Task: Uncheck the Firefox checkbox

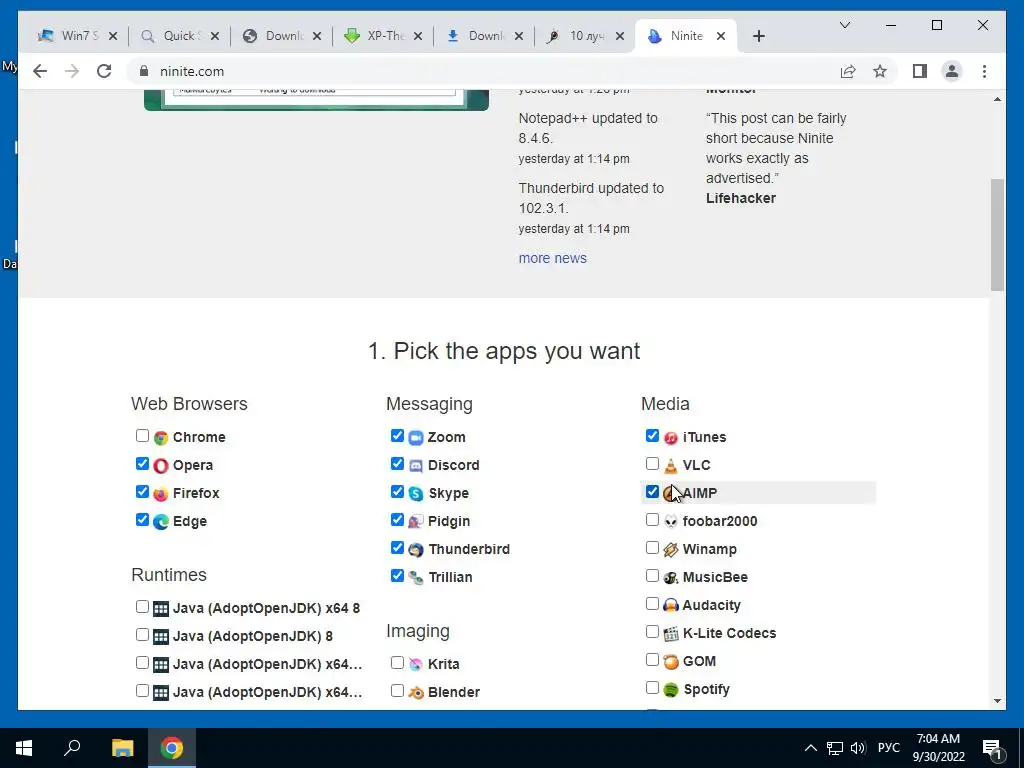Action: click(x=142, y=492)
